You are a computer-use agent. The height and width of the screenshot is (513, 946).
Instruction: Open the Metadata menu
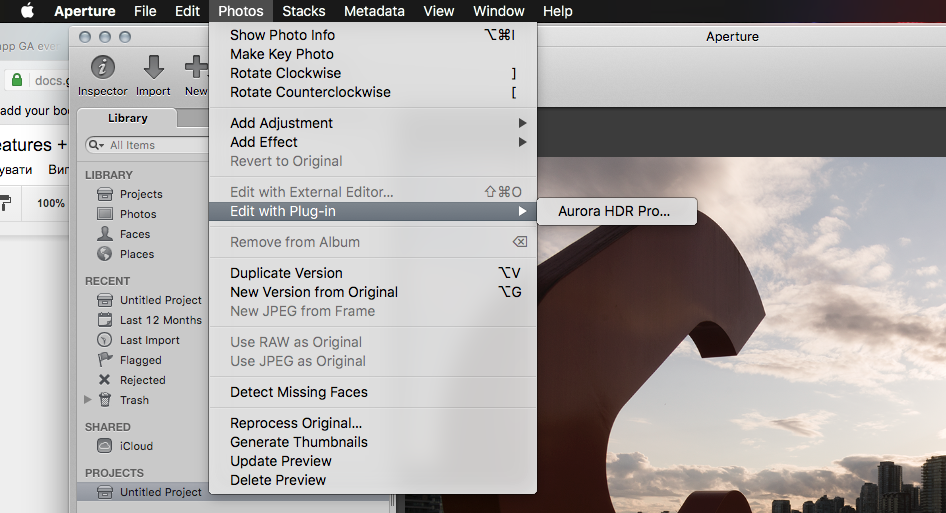[374, 11]
